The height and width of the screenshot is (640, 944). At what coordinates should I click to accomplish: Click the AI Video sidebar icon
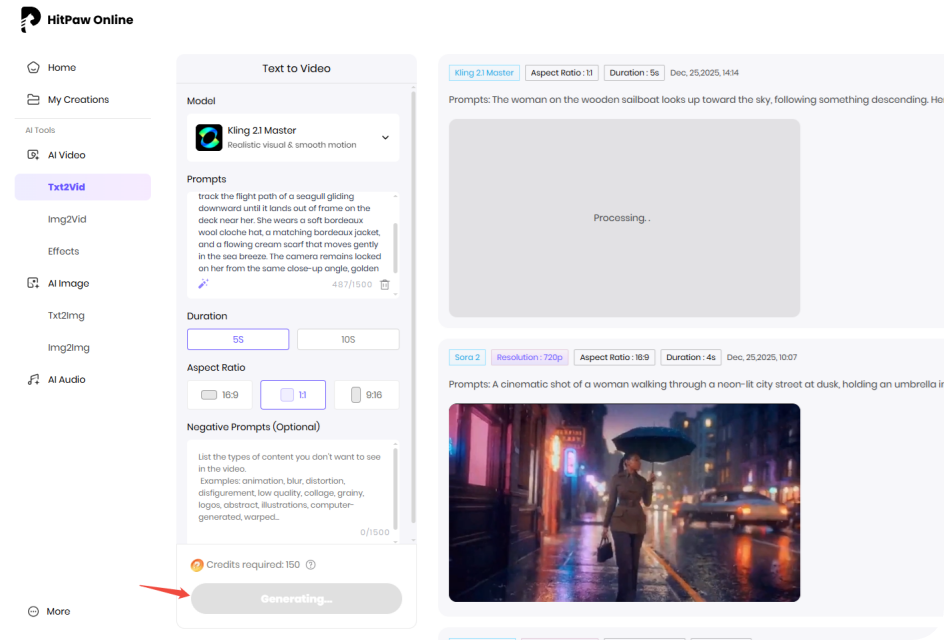pyautogui.click(x=33, y=155)
